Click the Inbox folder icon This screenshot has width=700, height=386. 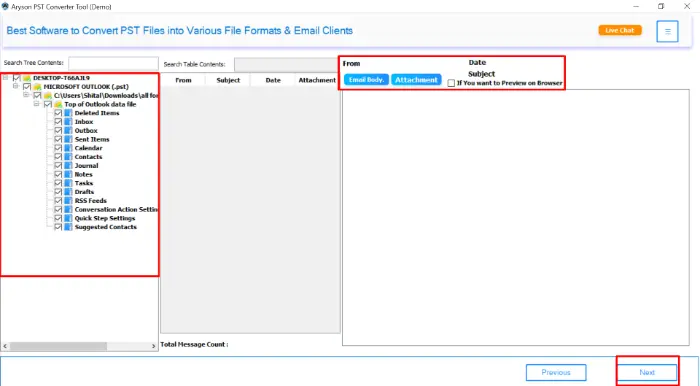pos(68,122)
